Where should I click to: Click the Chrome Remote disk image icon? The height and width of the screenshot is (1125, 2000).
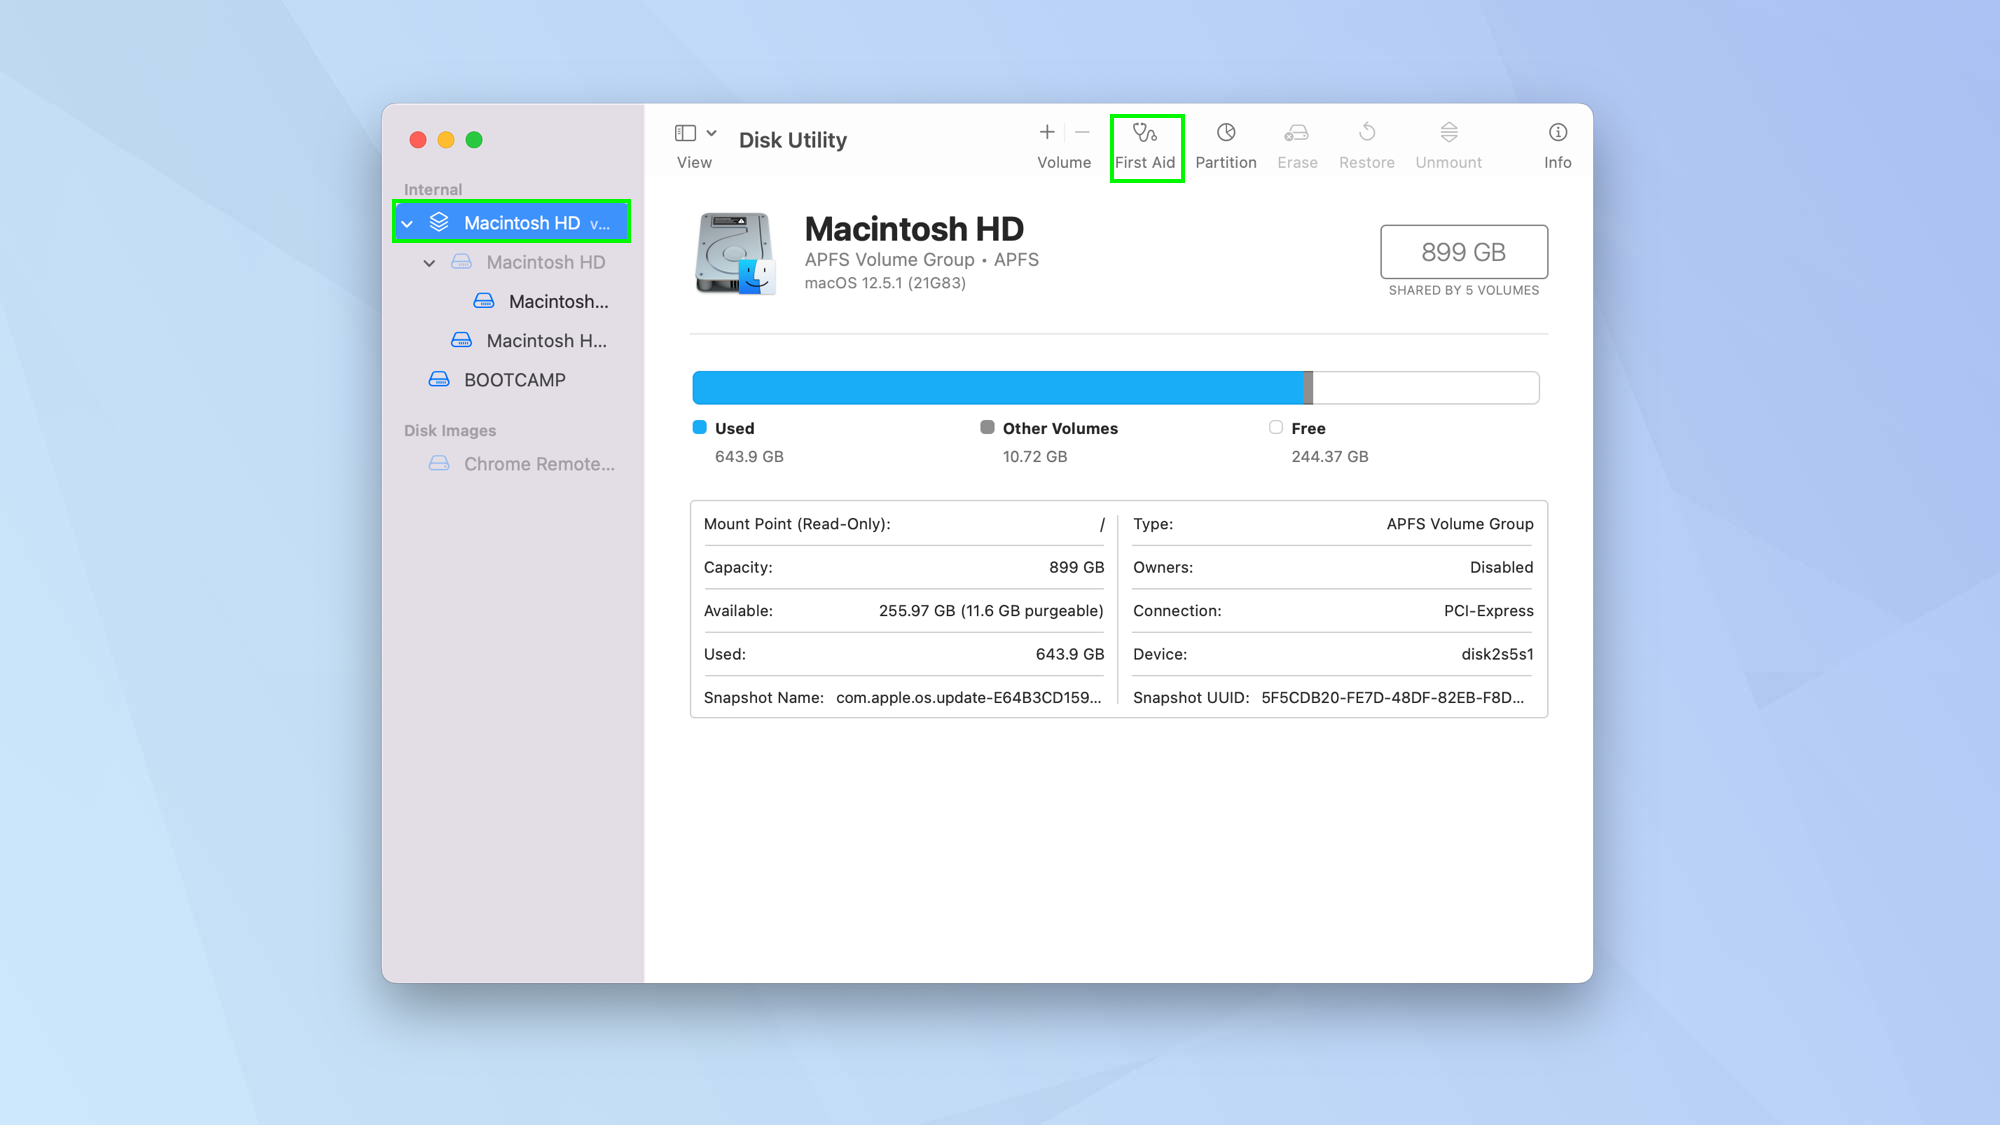[x=439, y=463]
